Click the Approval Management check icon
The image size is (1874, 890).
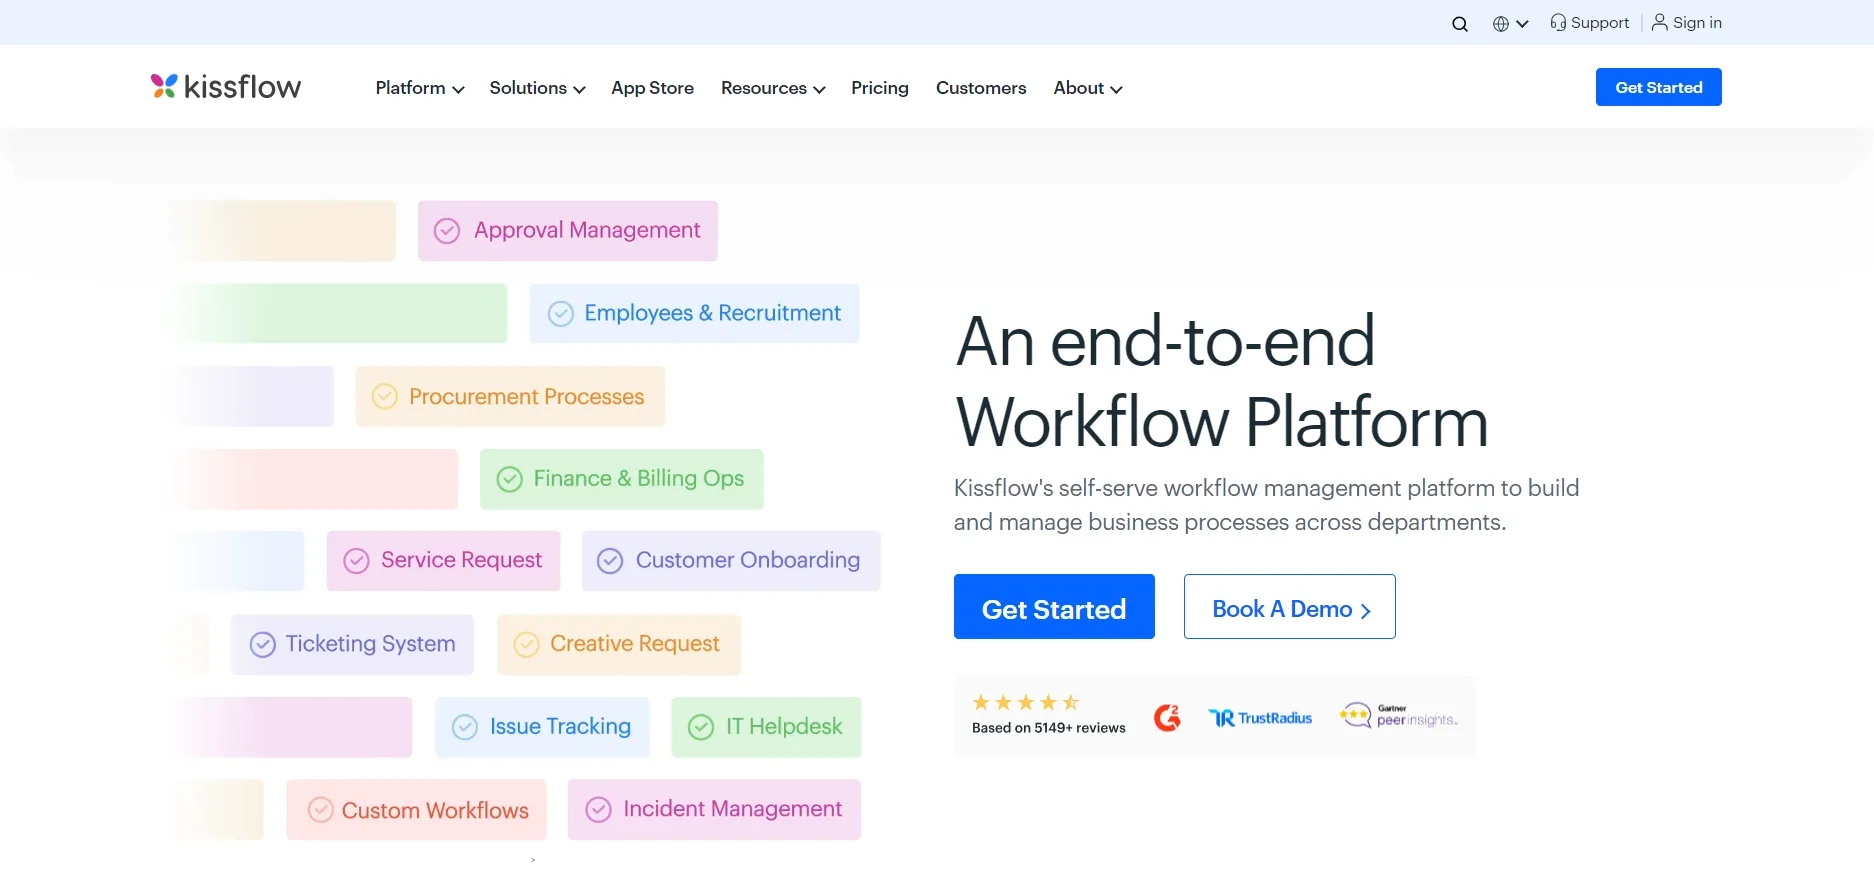point(447,231)
